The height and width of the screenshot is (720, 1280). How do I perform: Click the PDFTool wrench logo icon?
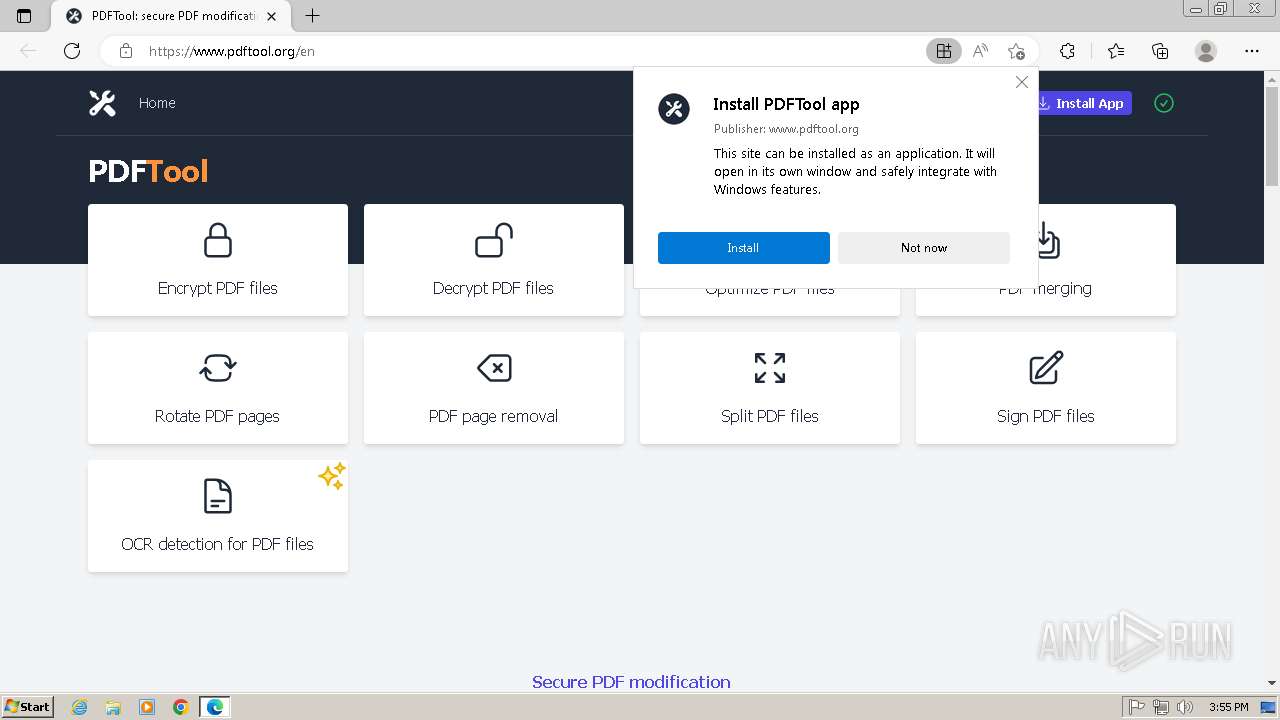pos(102,103)
